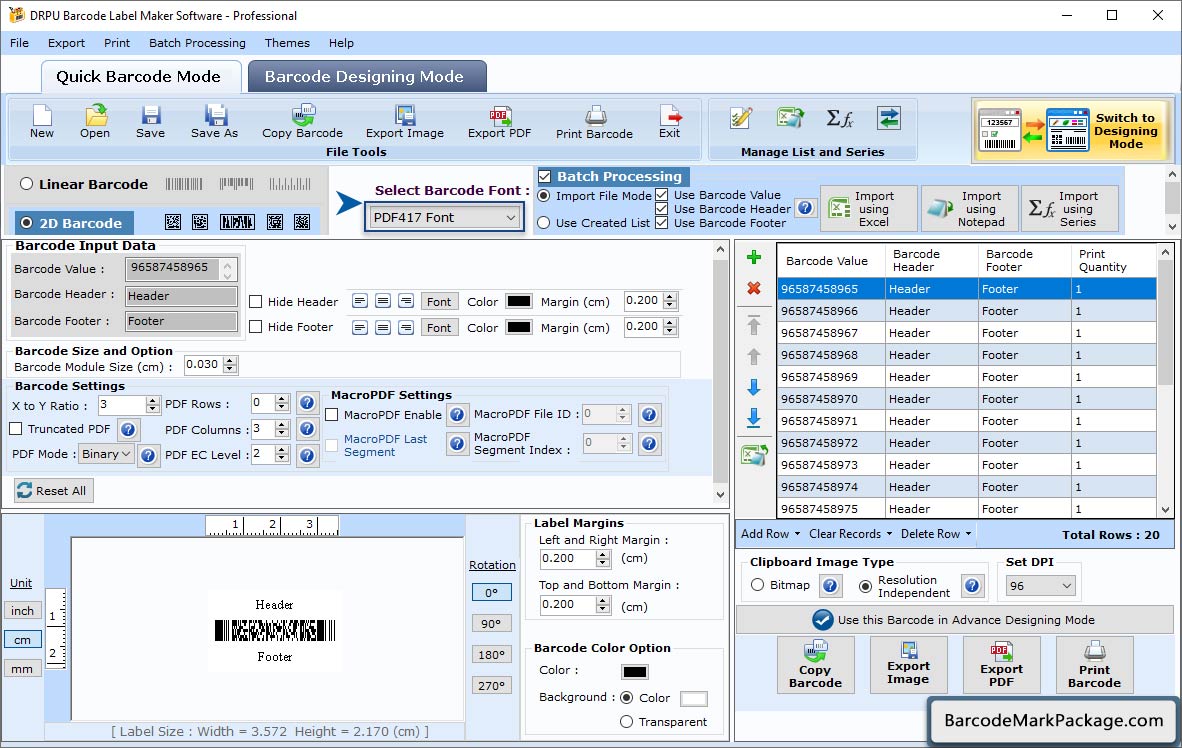Click the Exit toolbar icon
The width and height of the screenshot is (1182, 748).
tap(669, 122)
